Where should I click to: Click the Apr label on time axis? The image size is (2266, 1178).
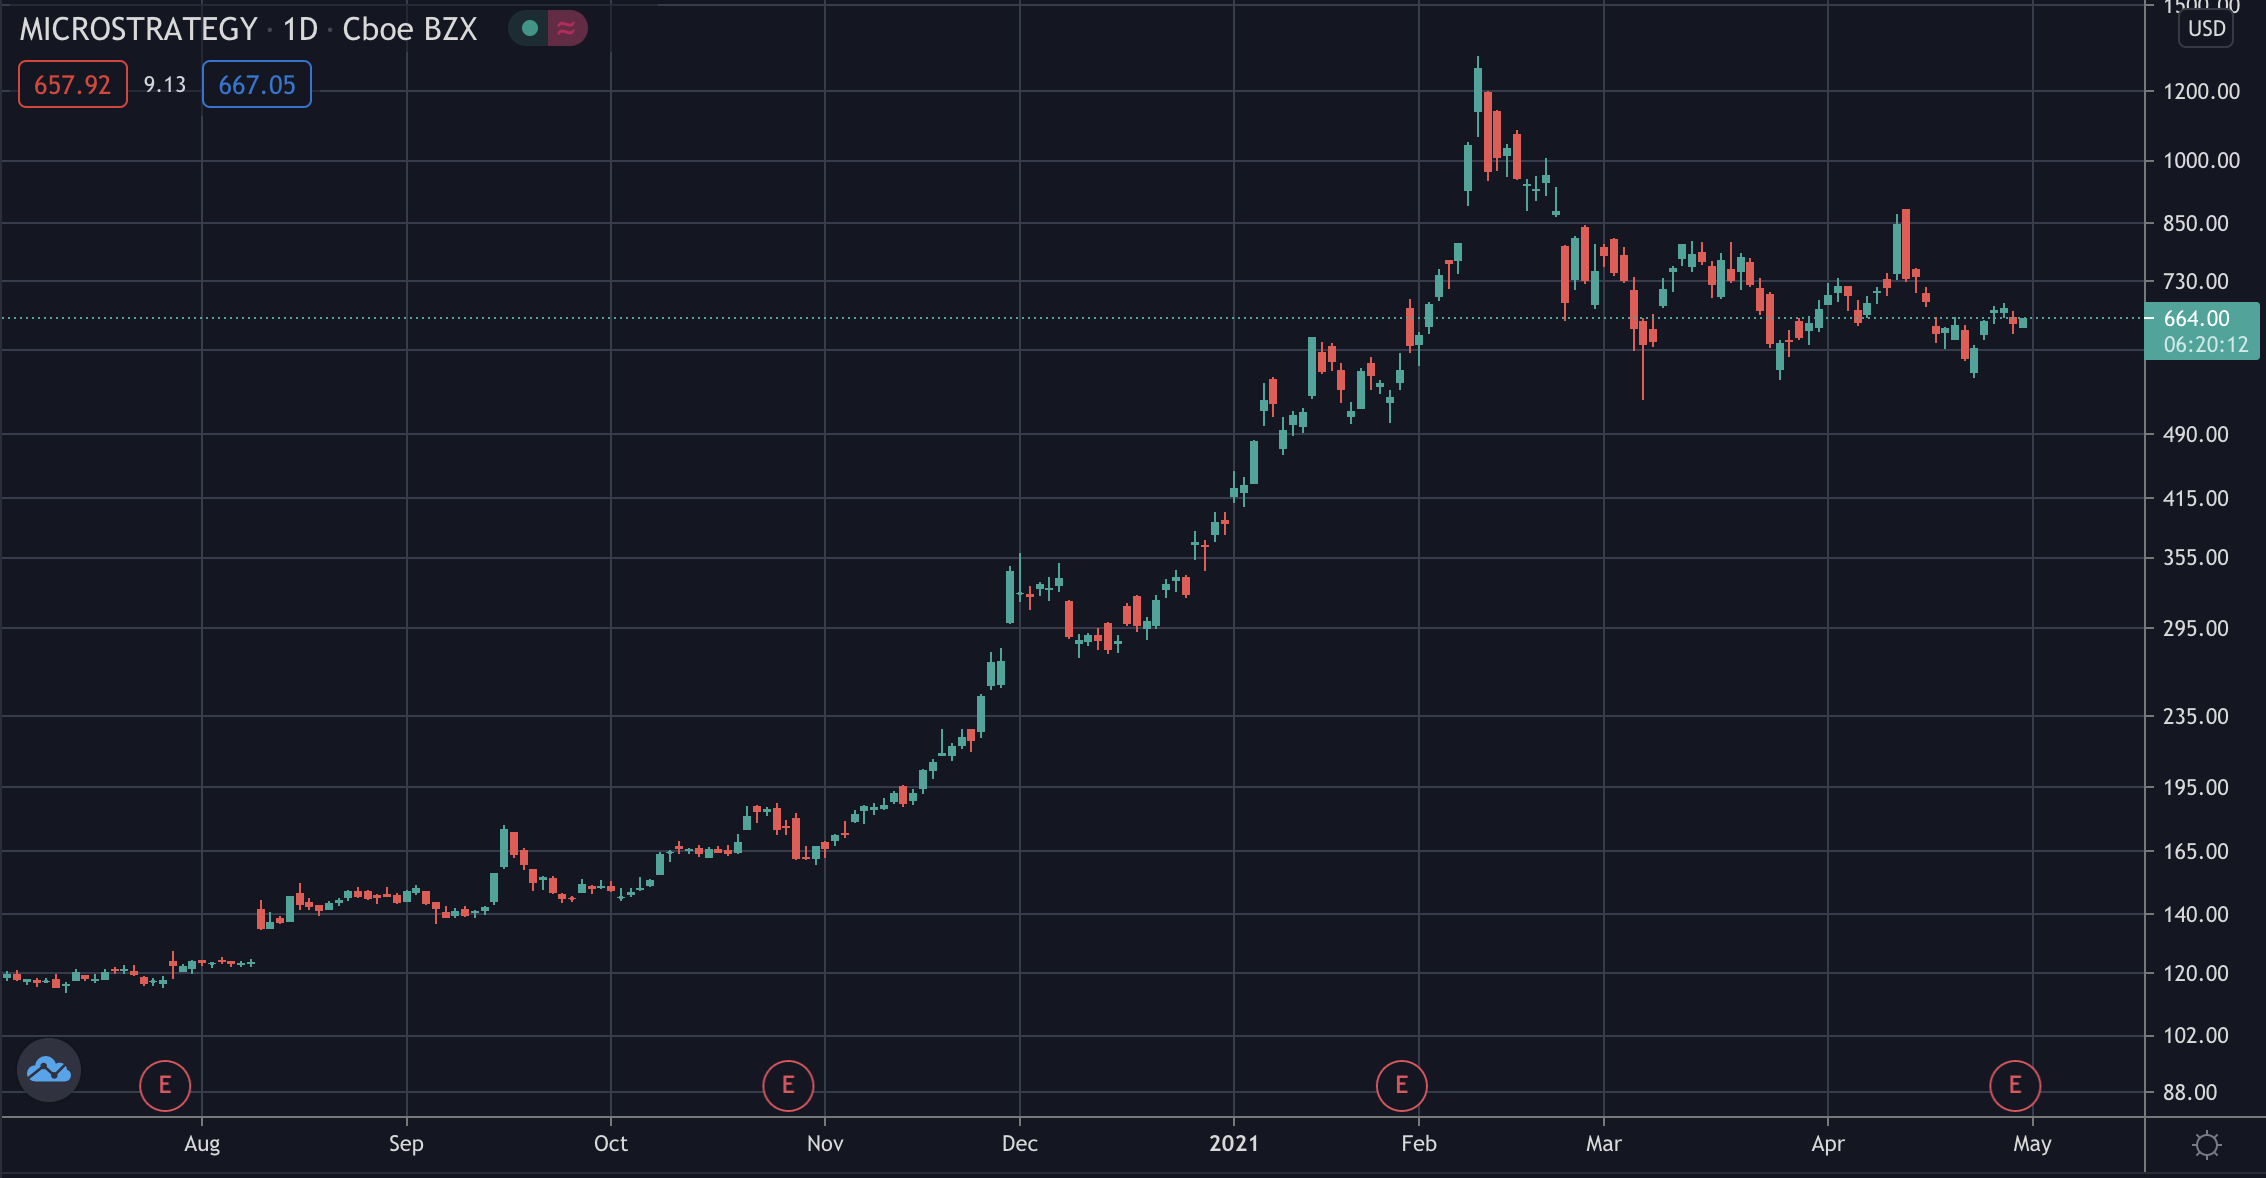[x=1828, y=1144]
